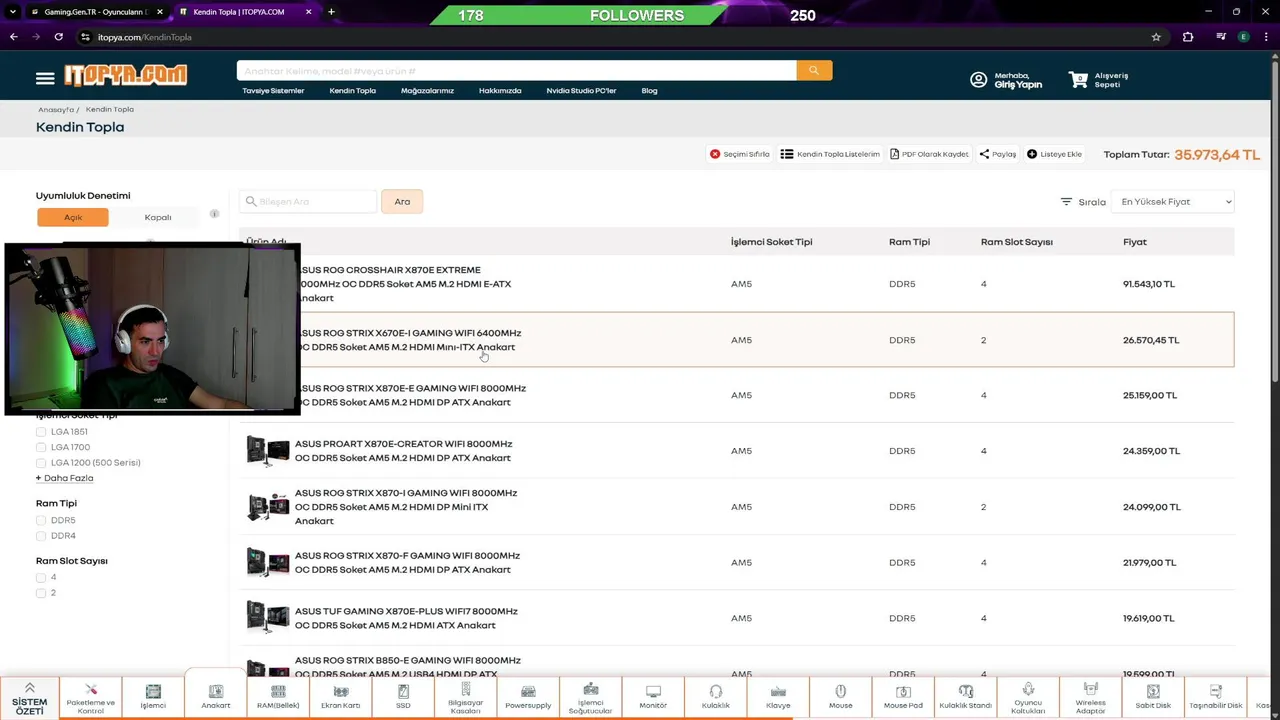Screen dimensions: 1280x720
Task: Set compatibility check to Kapalı
Action: (158, 217)
